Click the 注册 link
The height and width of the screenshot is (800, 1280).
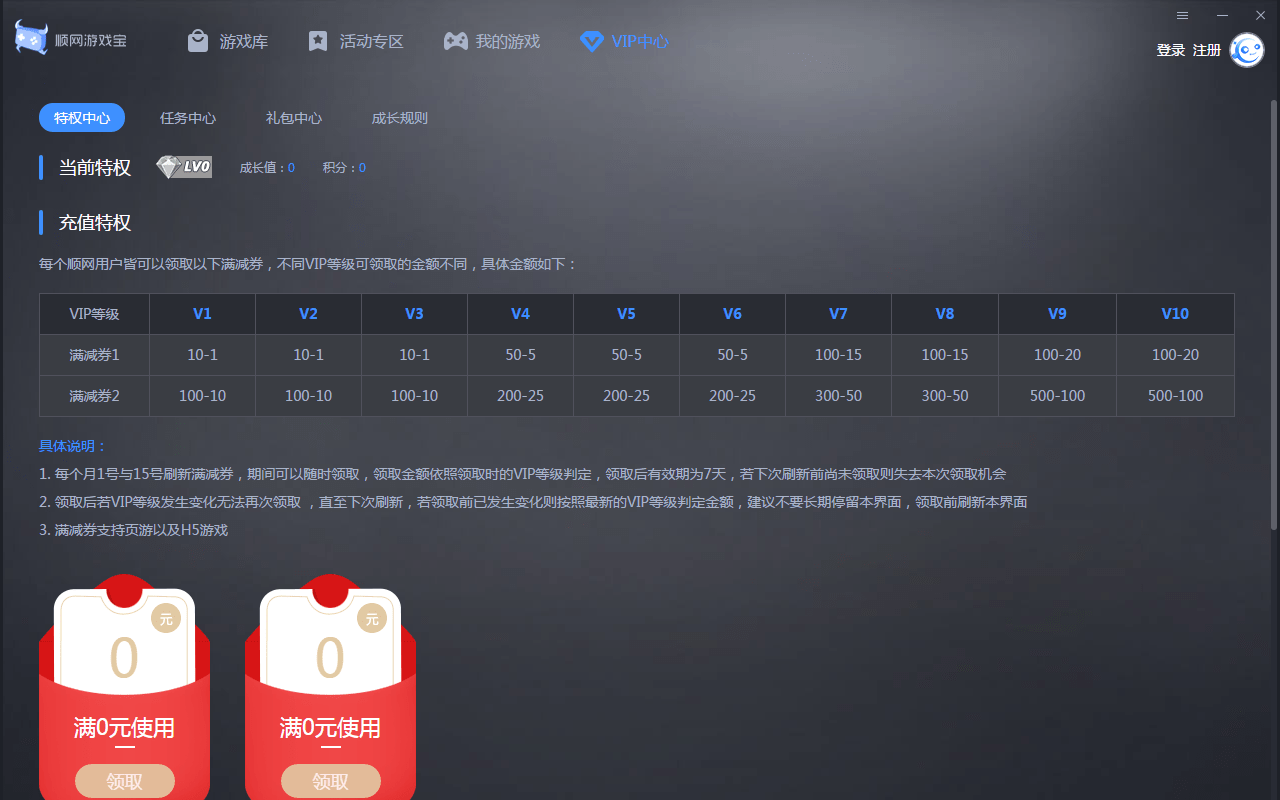click(1207, 49)
